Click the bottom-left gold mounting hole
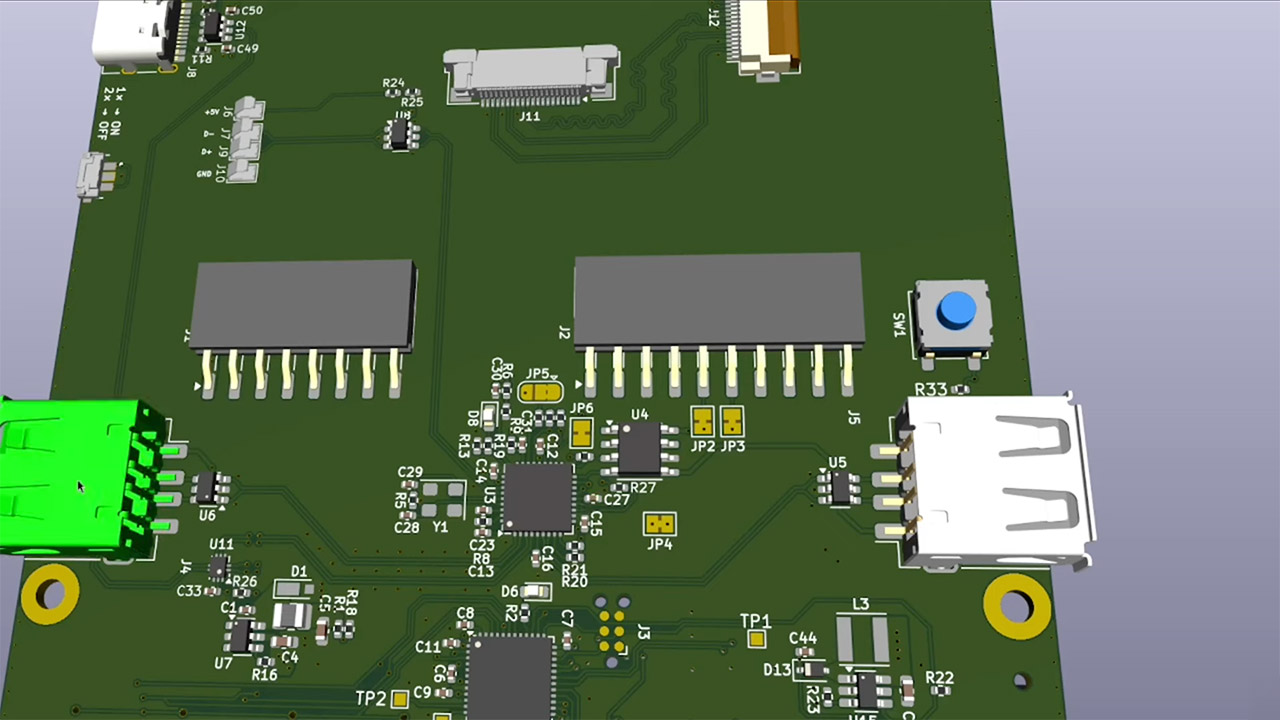Viewport: 1280px width, 720px height. [x=50, y=593]
